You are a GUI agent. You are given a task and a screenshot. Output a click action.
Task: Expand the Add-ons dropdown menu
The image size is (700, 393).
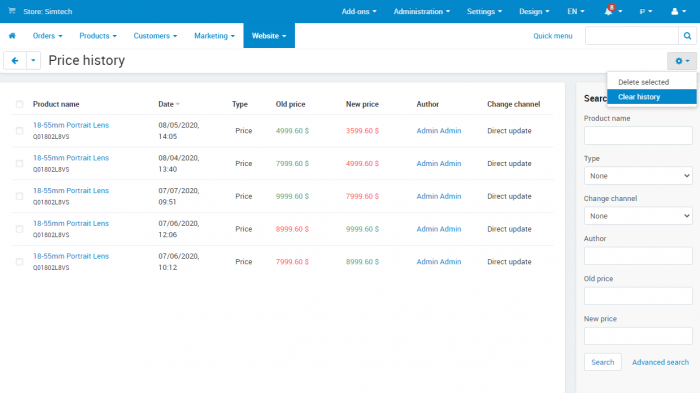pyautogui.click(x=359, y=12)
